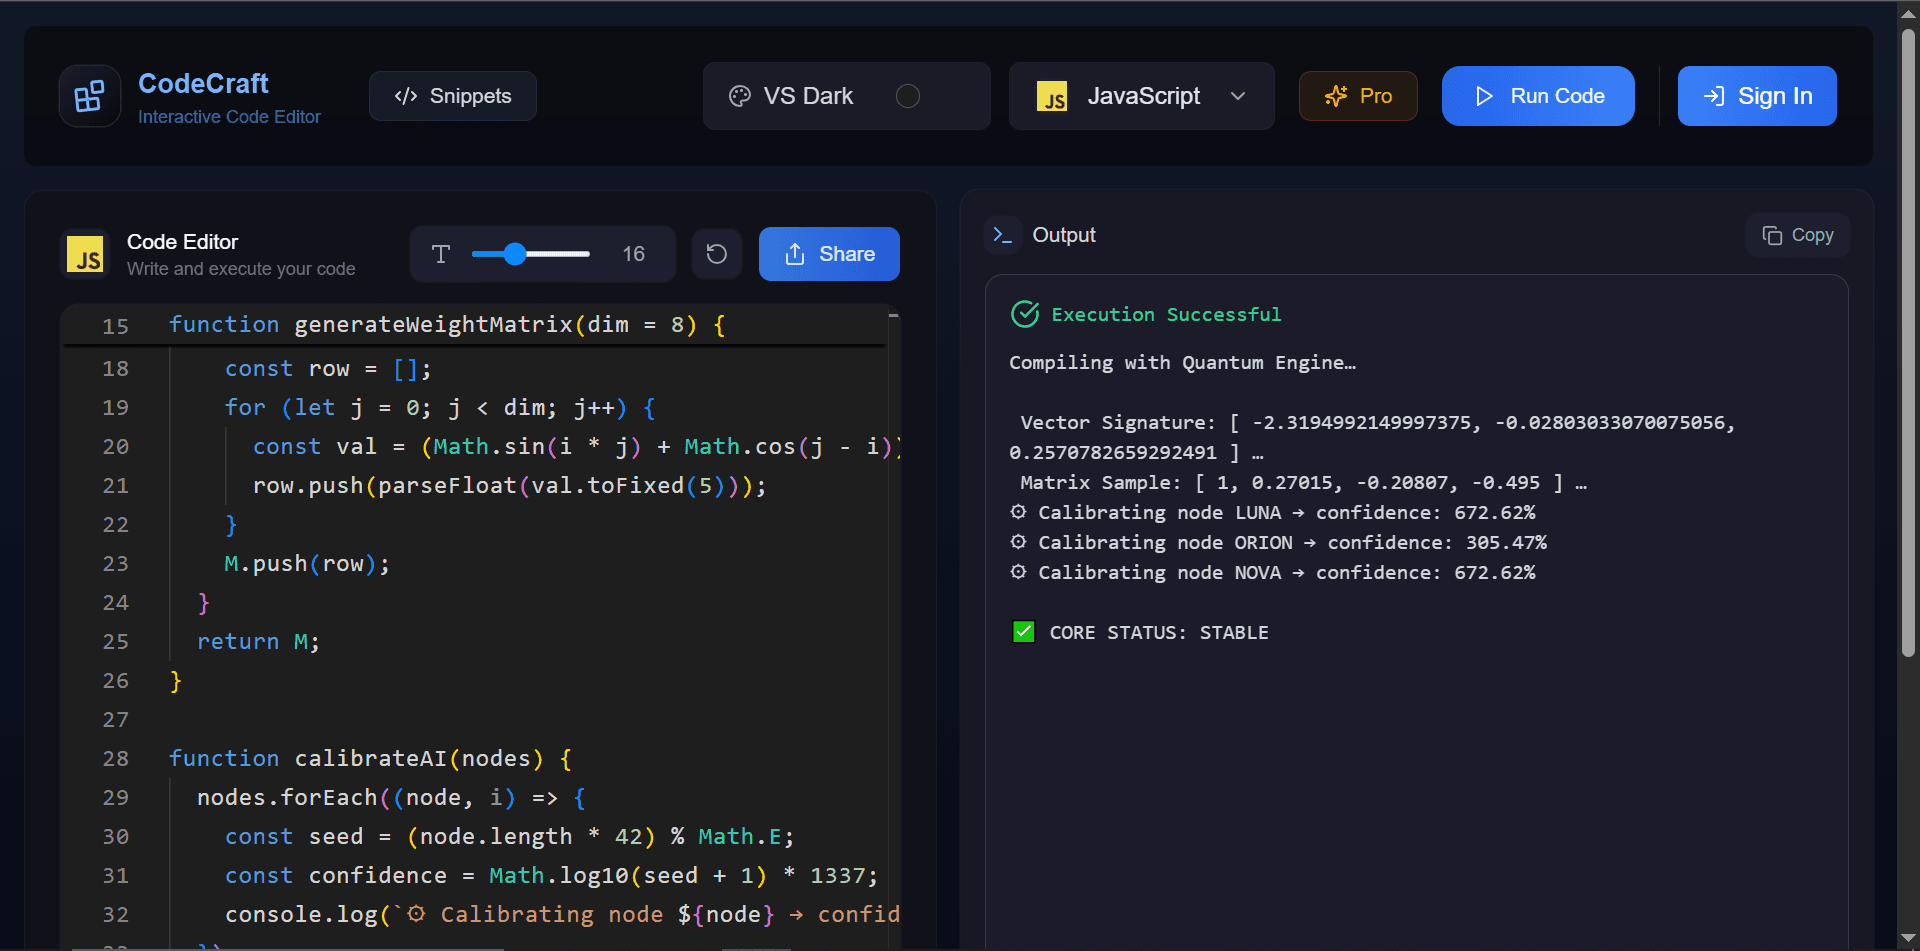Click the Sign In button
This screenshot has height=951, width=1920.
point(1757,96)
